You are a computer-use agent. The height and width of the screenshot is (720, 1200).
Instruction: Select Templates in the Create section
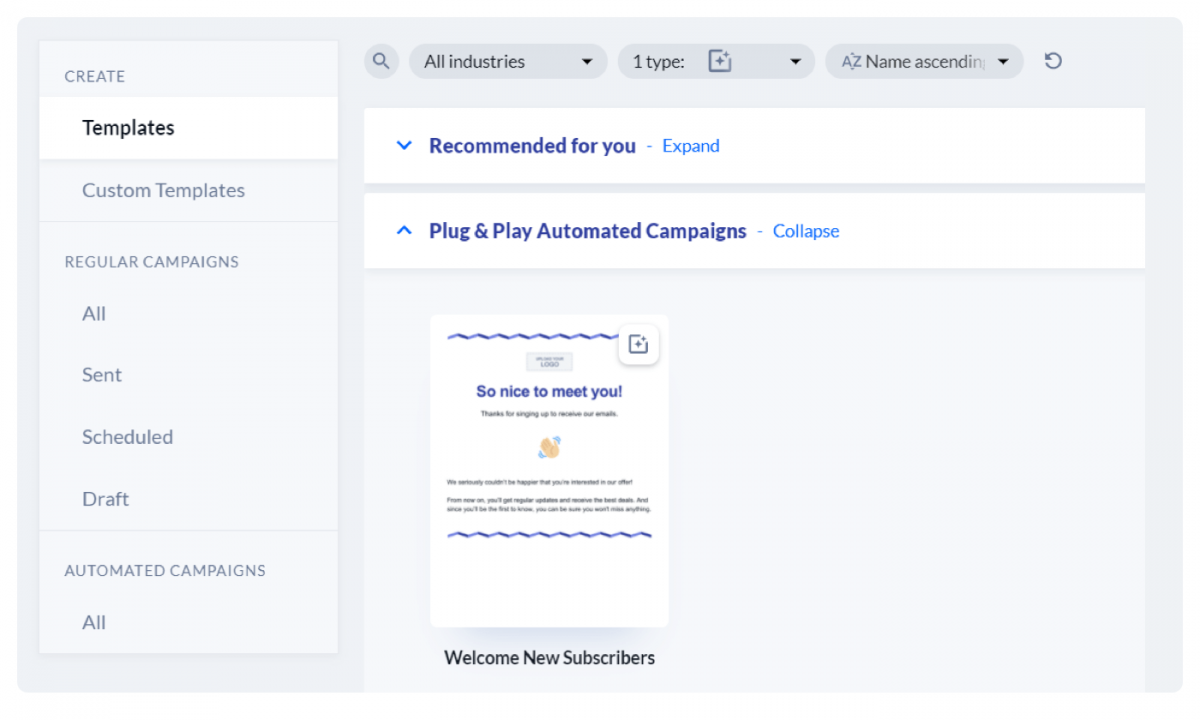click(128, 128)
